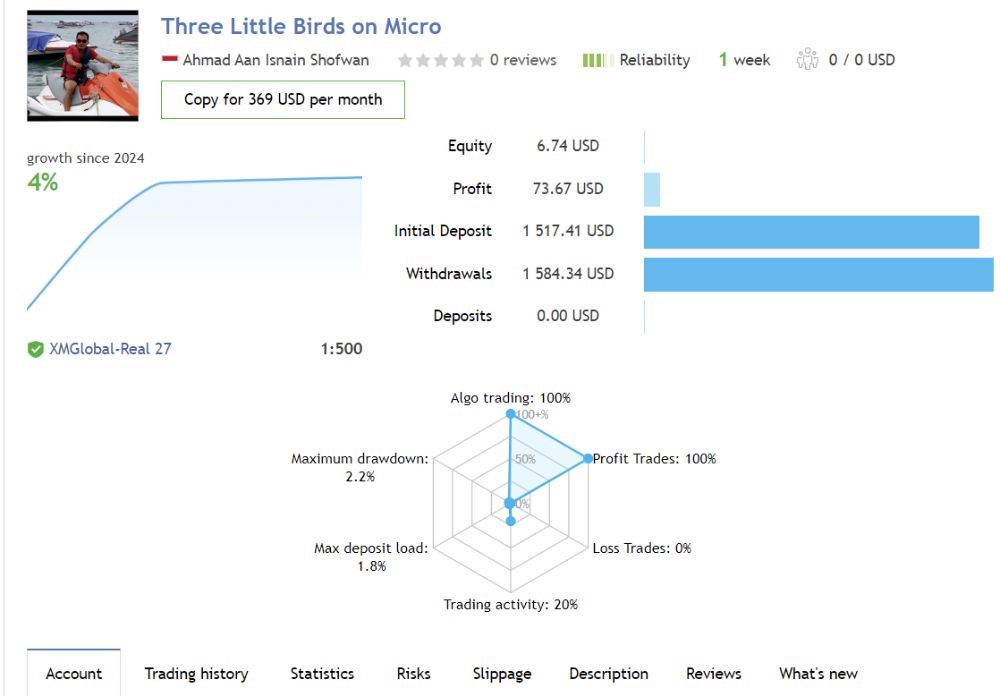Click Copy for 369 USD per month
The height and width of the screenshot is (696, 1000).
283,100
